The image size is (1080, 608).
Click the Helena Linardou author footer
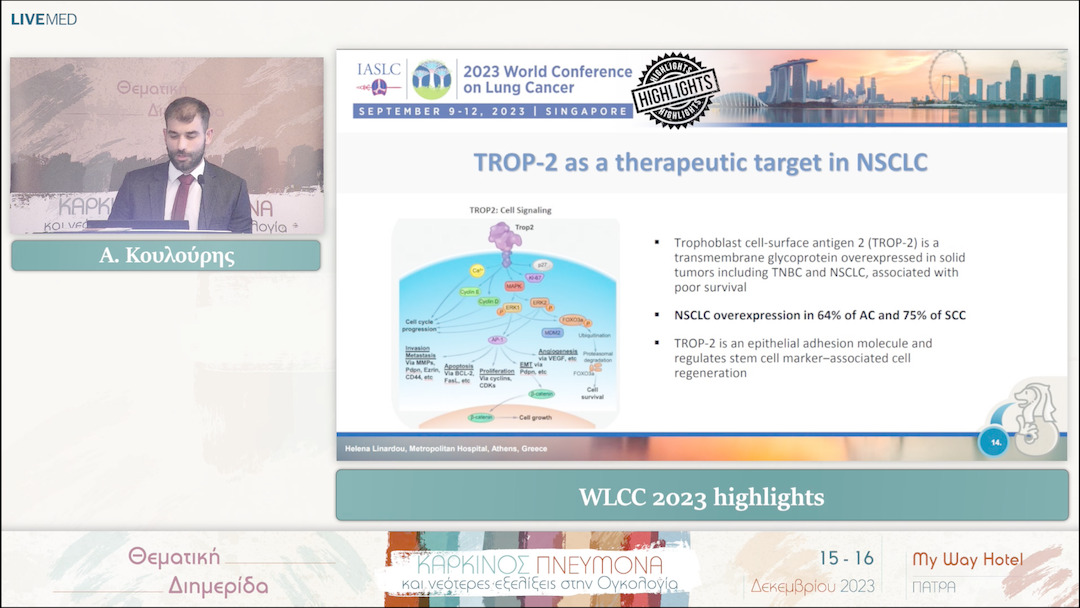tap(446, 449)
